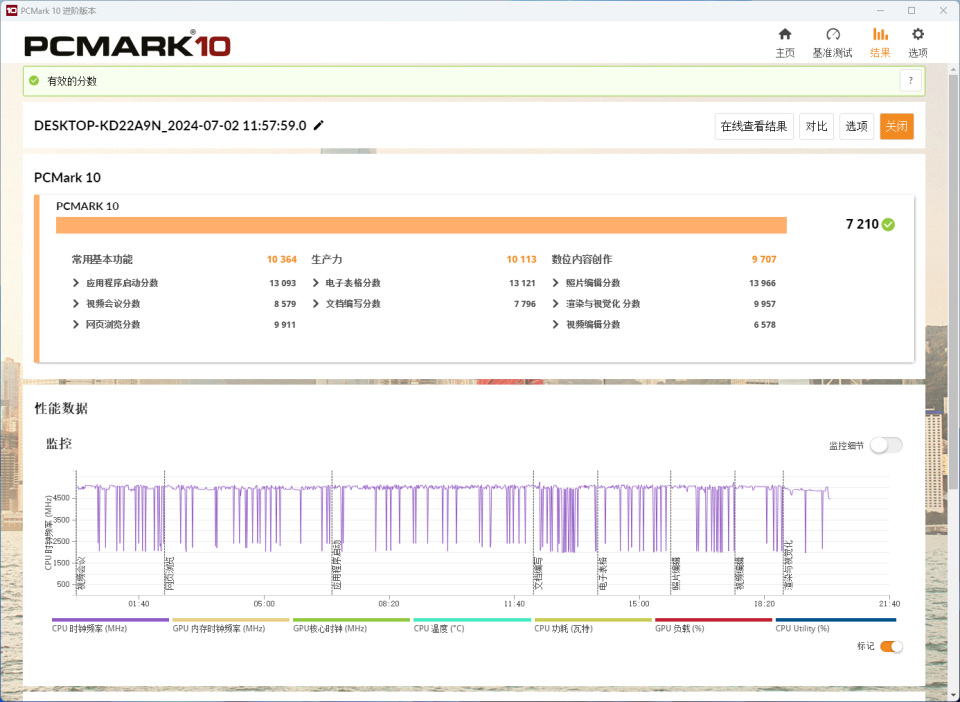Click the 13 093 score value
The height and width of the screenshot is (702, 960).
click(283, 283)
